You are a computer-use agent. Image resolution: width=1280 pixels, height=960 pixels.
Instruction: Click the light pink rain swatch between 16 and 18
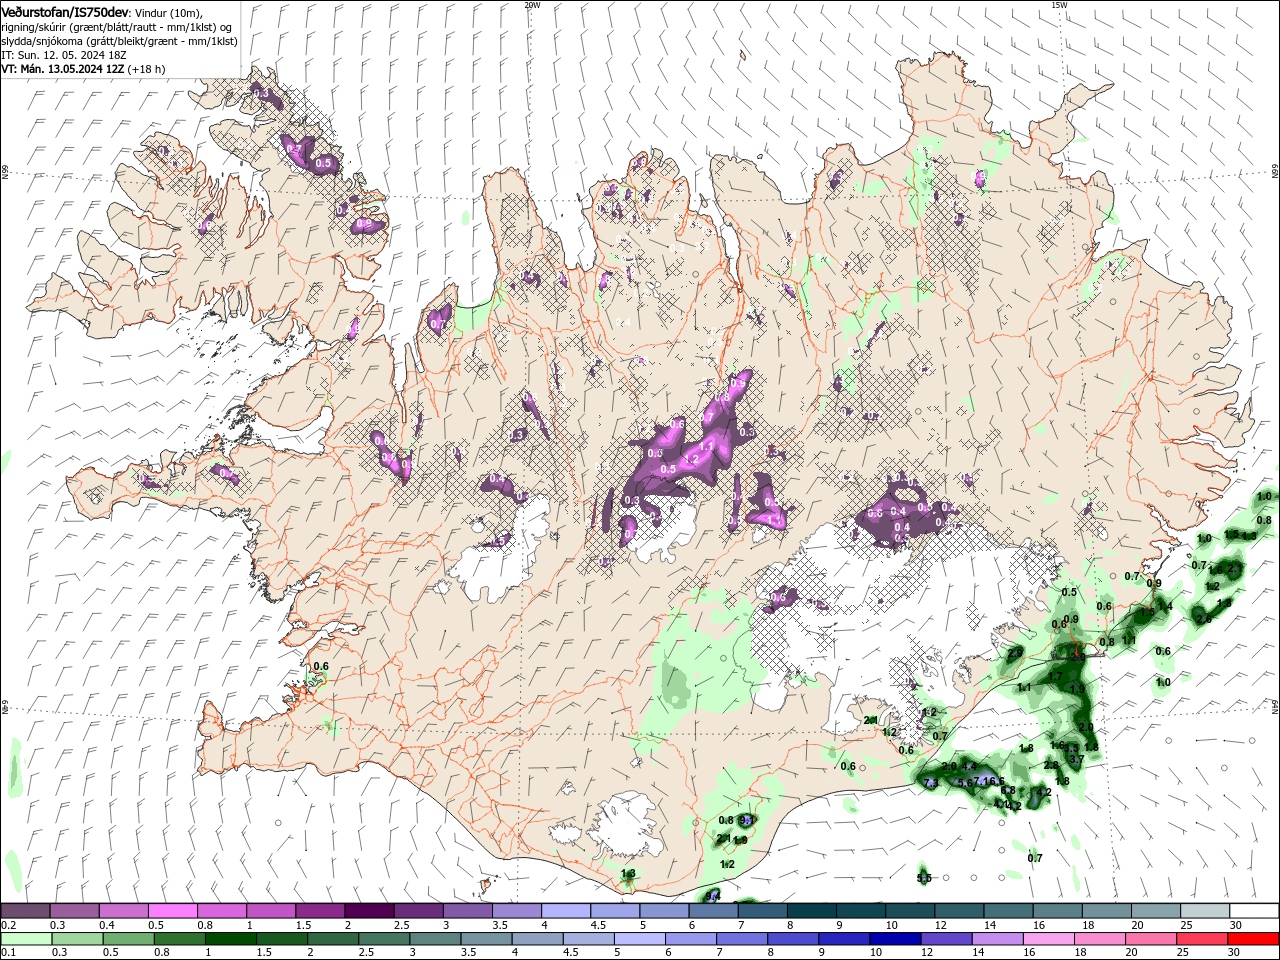pyautogui.click(x=1047, y=939)
